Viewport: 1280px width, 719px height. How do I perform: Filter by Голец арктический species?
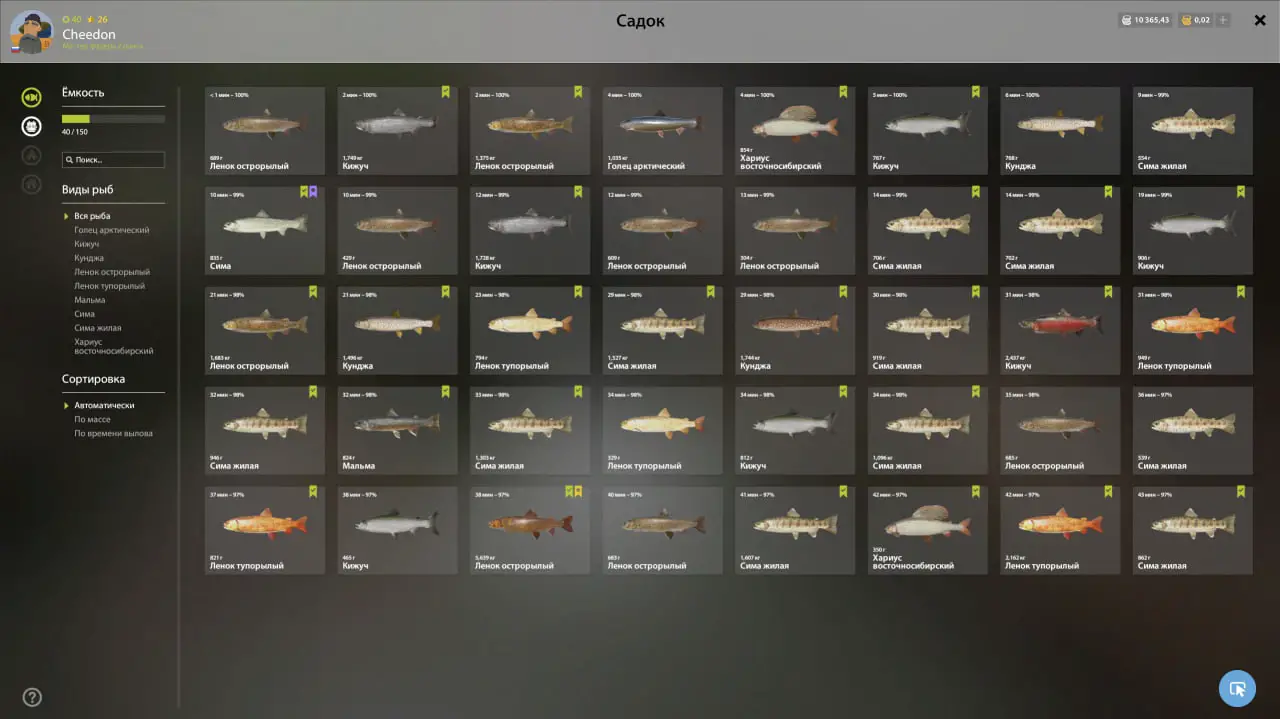click(112, 230)
